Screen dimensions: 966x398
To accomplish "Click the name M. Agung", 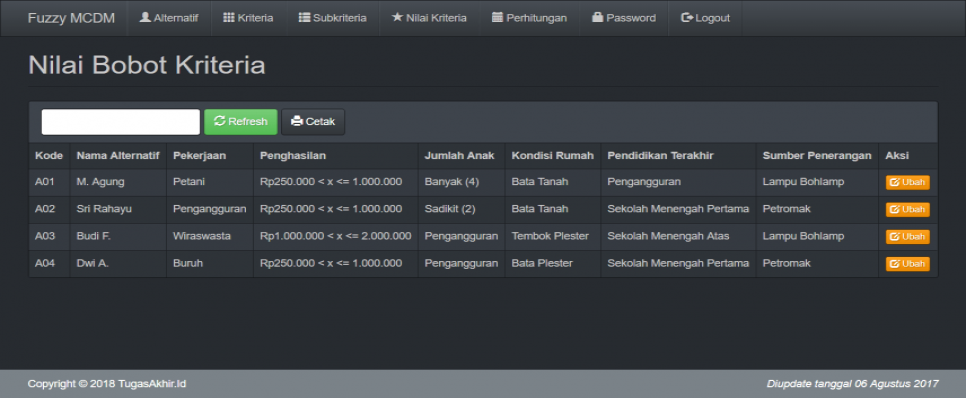I will (x=100, y=182).
